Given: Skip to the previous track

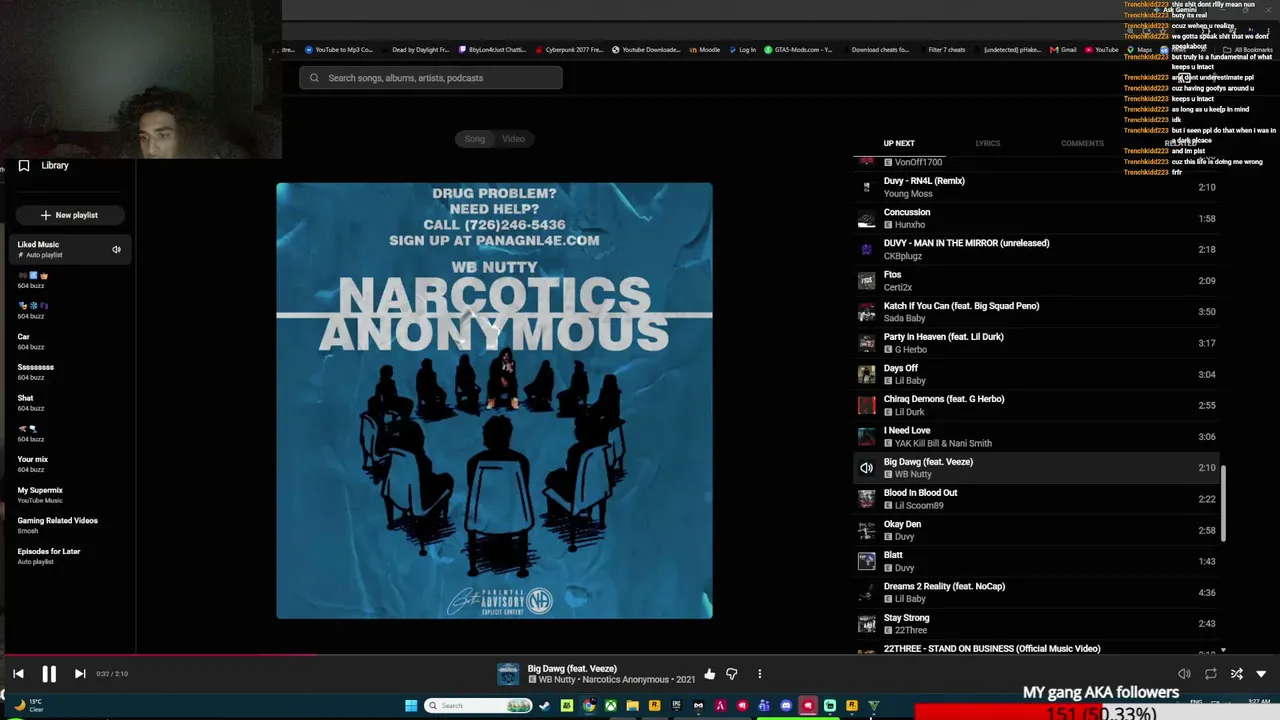Looking at the screenshot, I should click(x=18, y=674).
